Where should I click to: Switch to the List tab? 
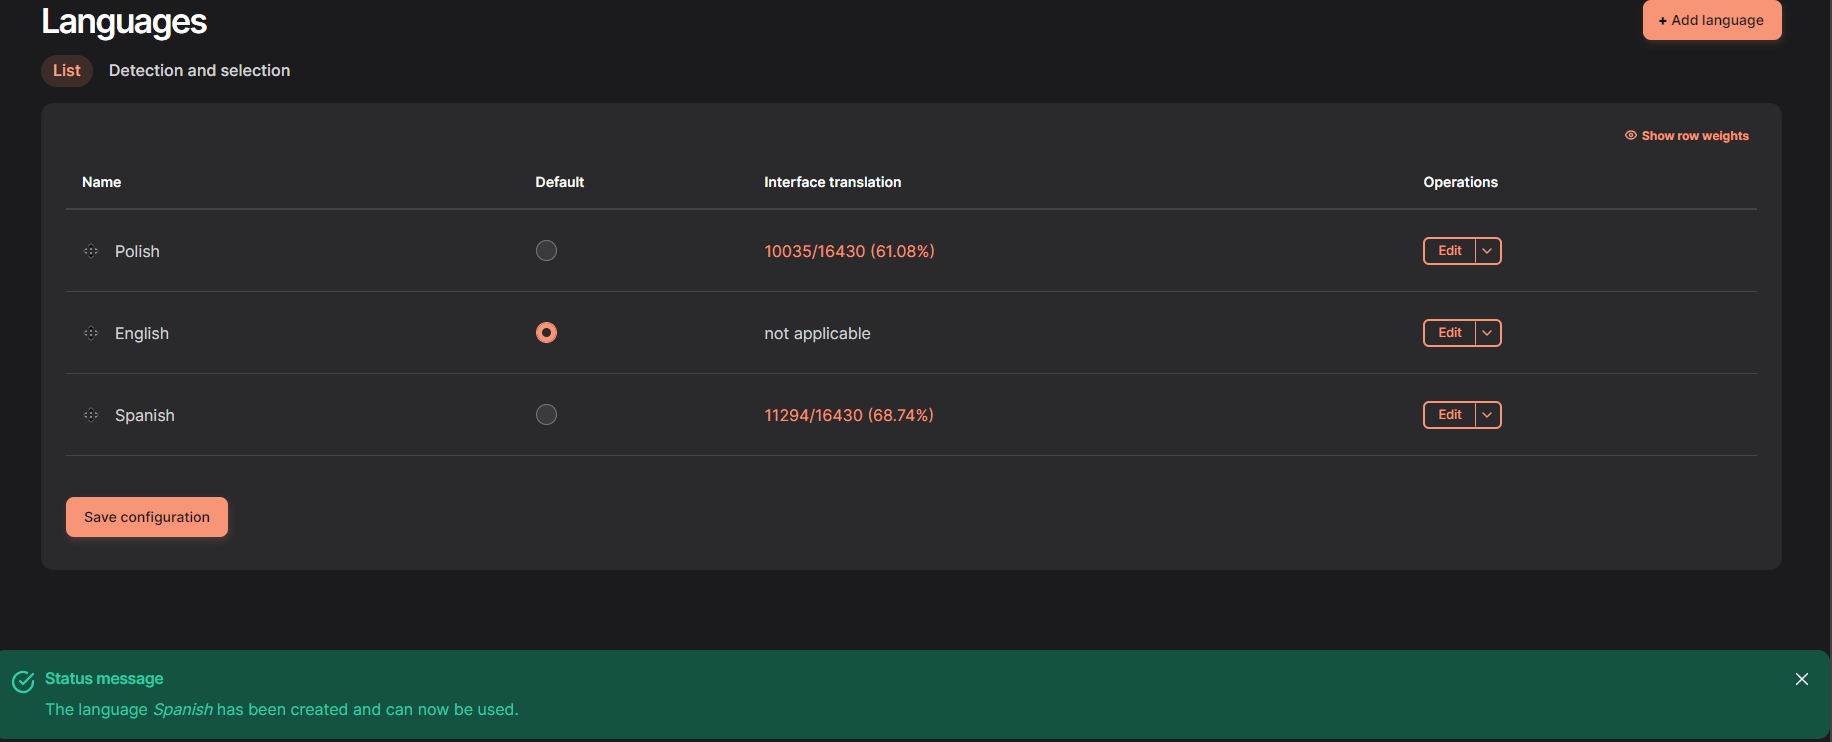point(67,71)
